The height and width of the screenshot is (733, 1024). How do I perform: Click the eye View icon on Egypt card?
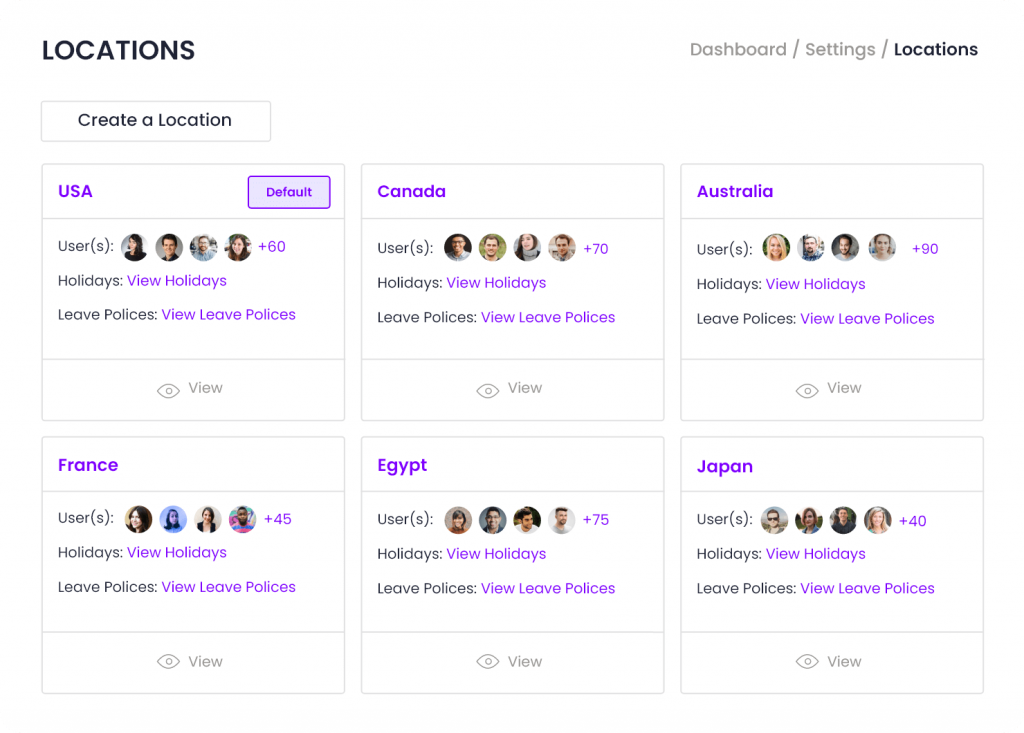(487, 661)
